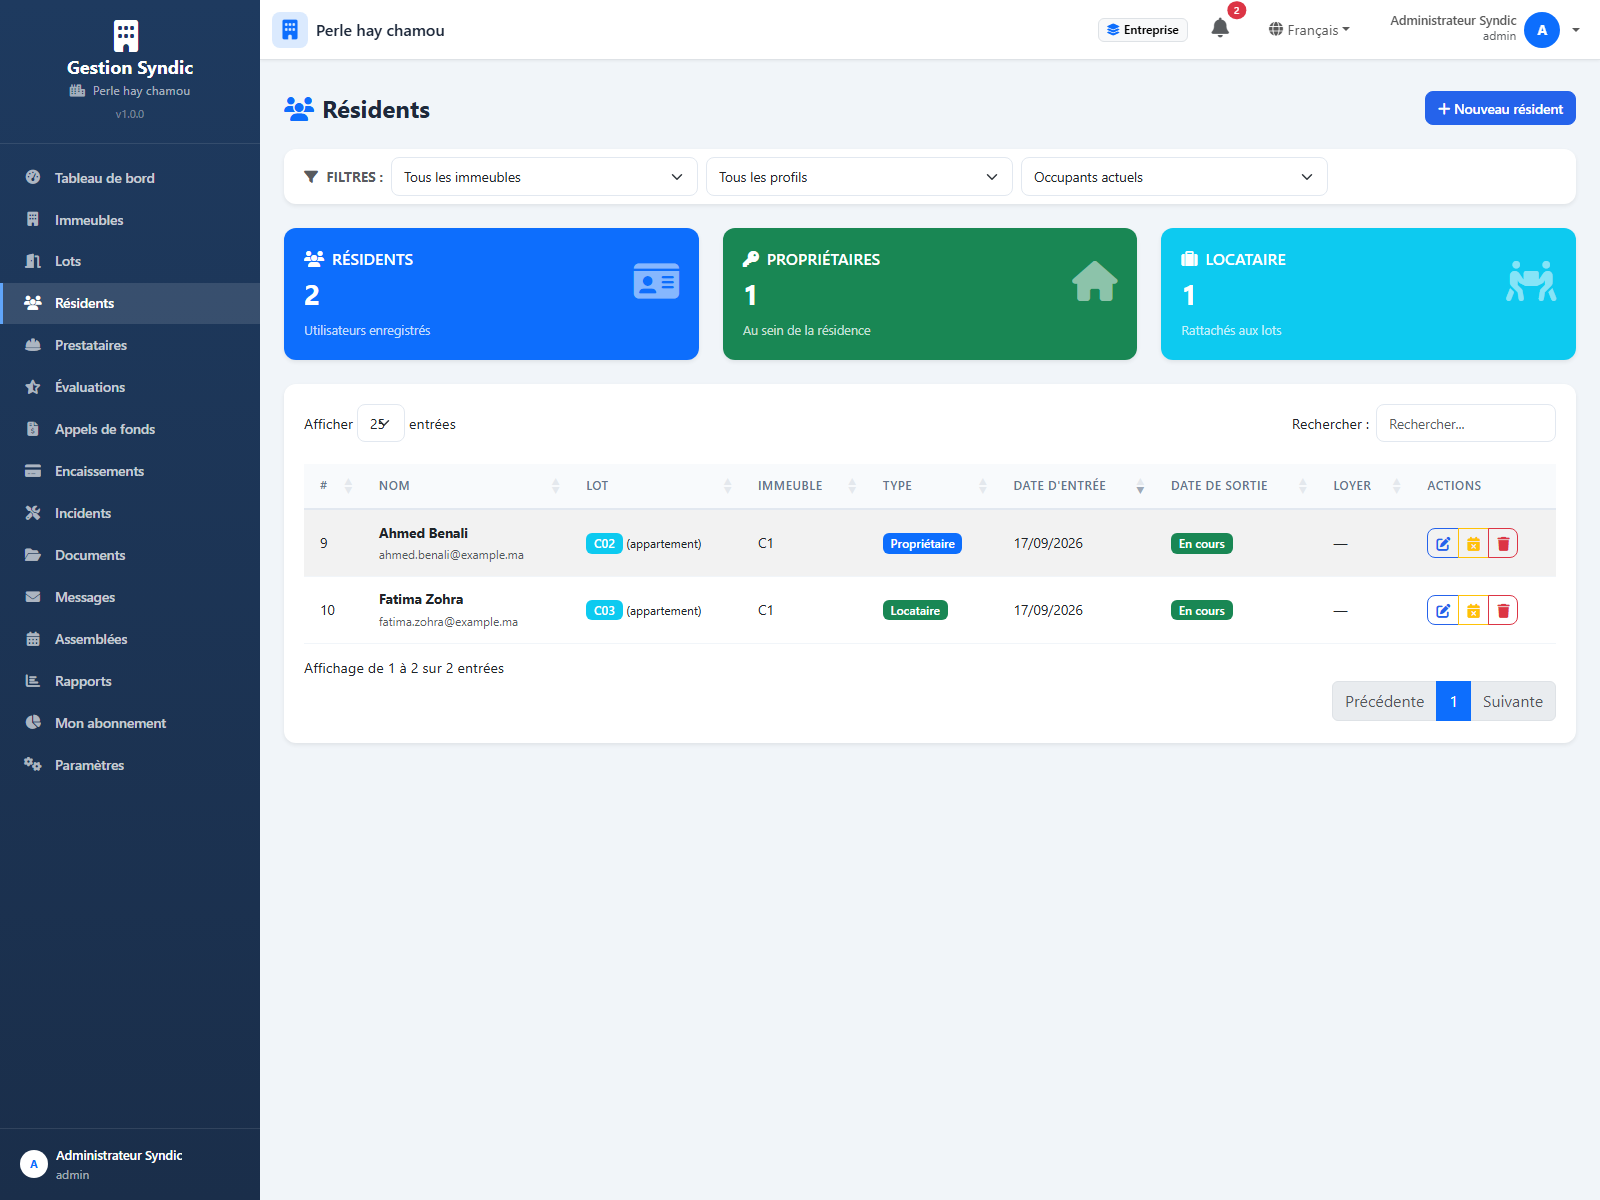Click the admin avatar icon in header

click(1542, 30)
